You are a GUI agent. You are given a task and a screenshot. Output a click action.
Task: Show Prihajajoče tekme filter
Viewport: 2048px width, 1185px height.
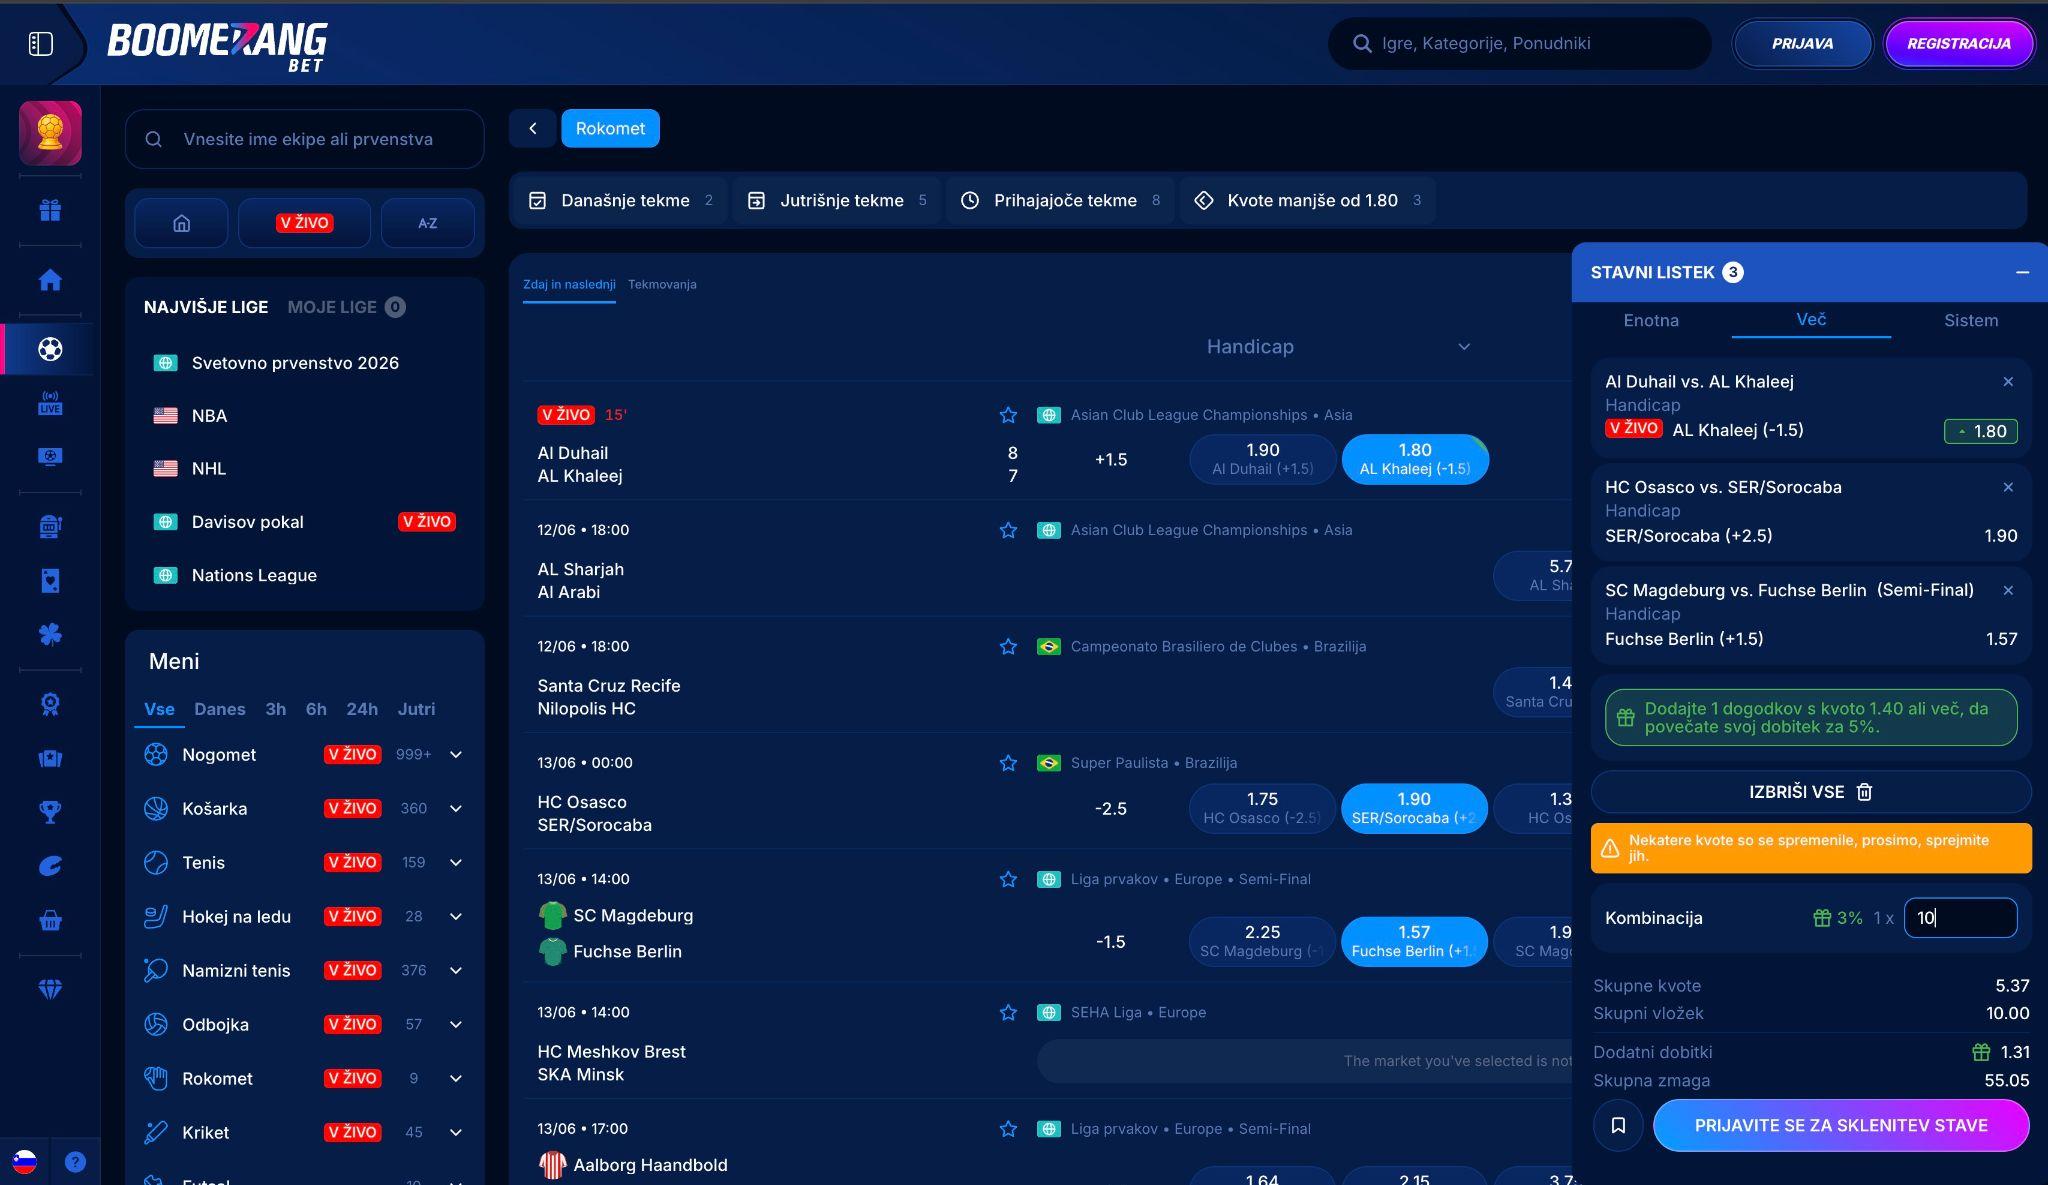point(1061,201)
